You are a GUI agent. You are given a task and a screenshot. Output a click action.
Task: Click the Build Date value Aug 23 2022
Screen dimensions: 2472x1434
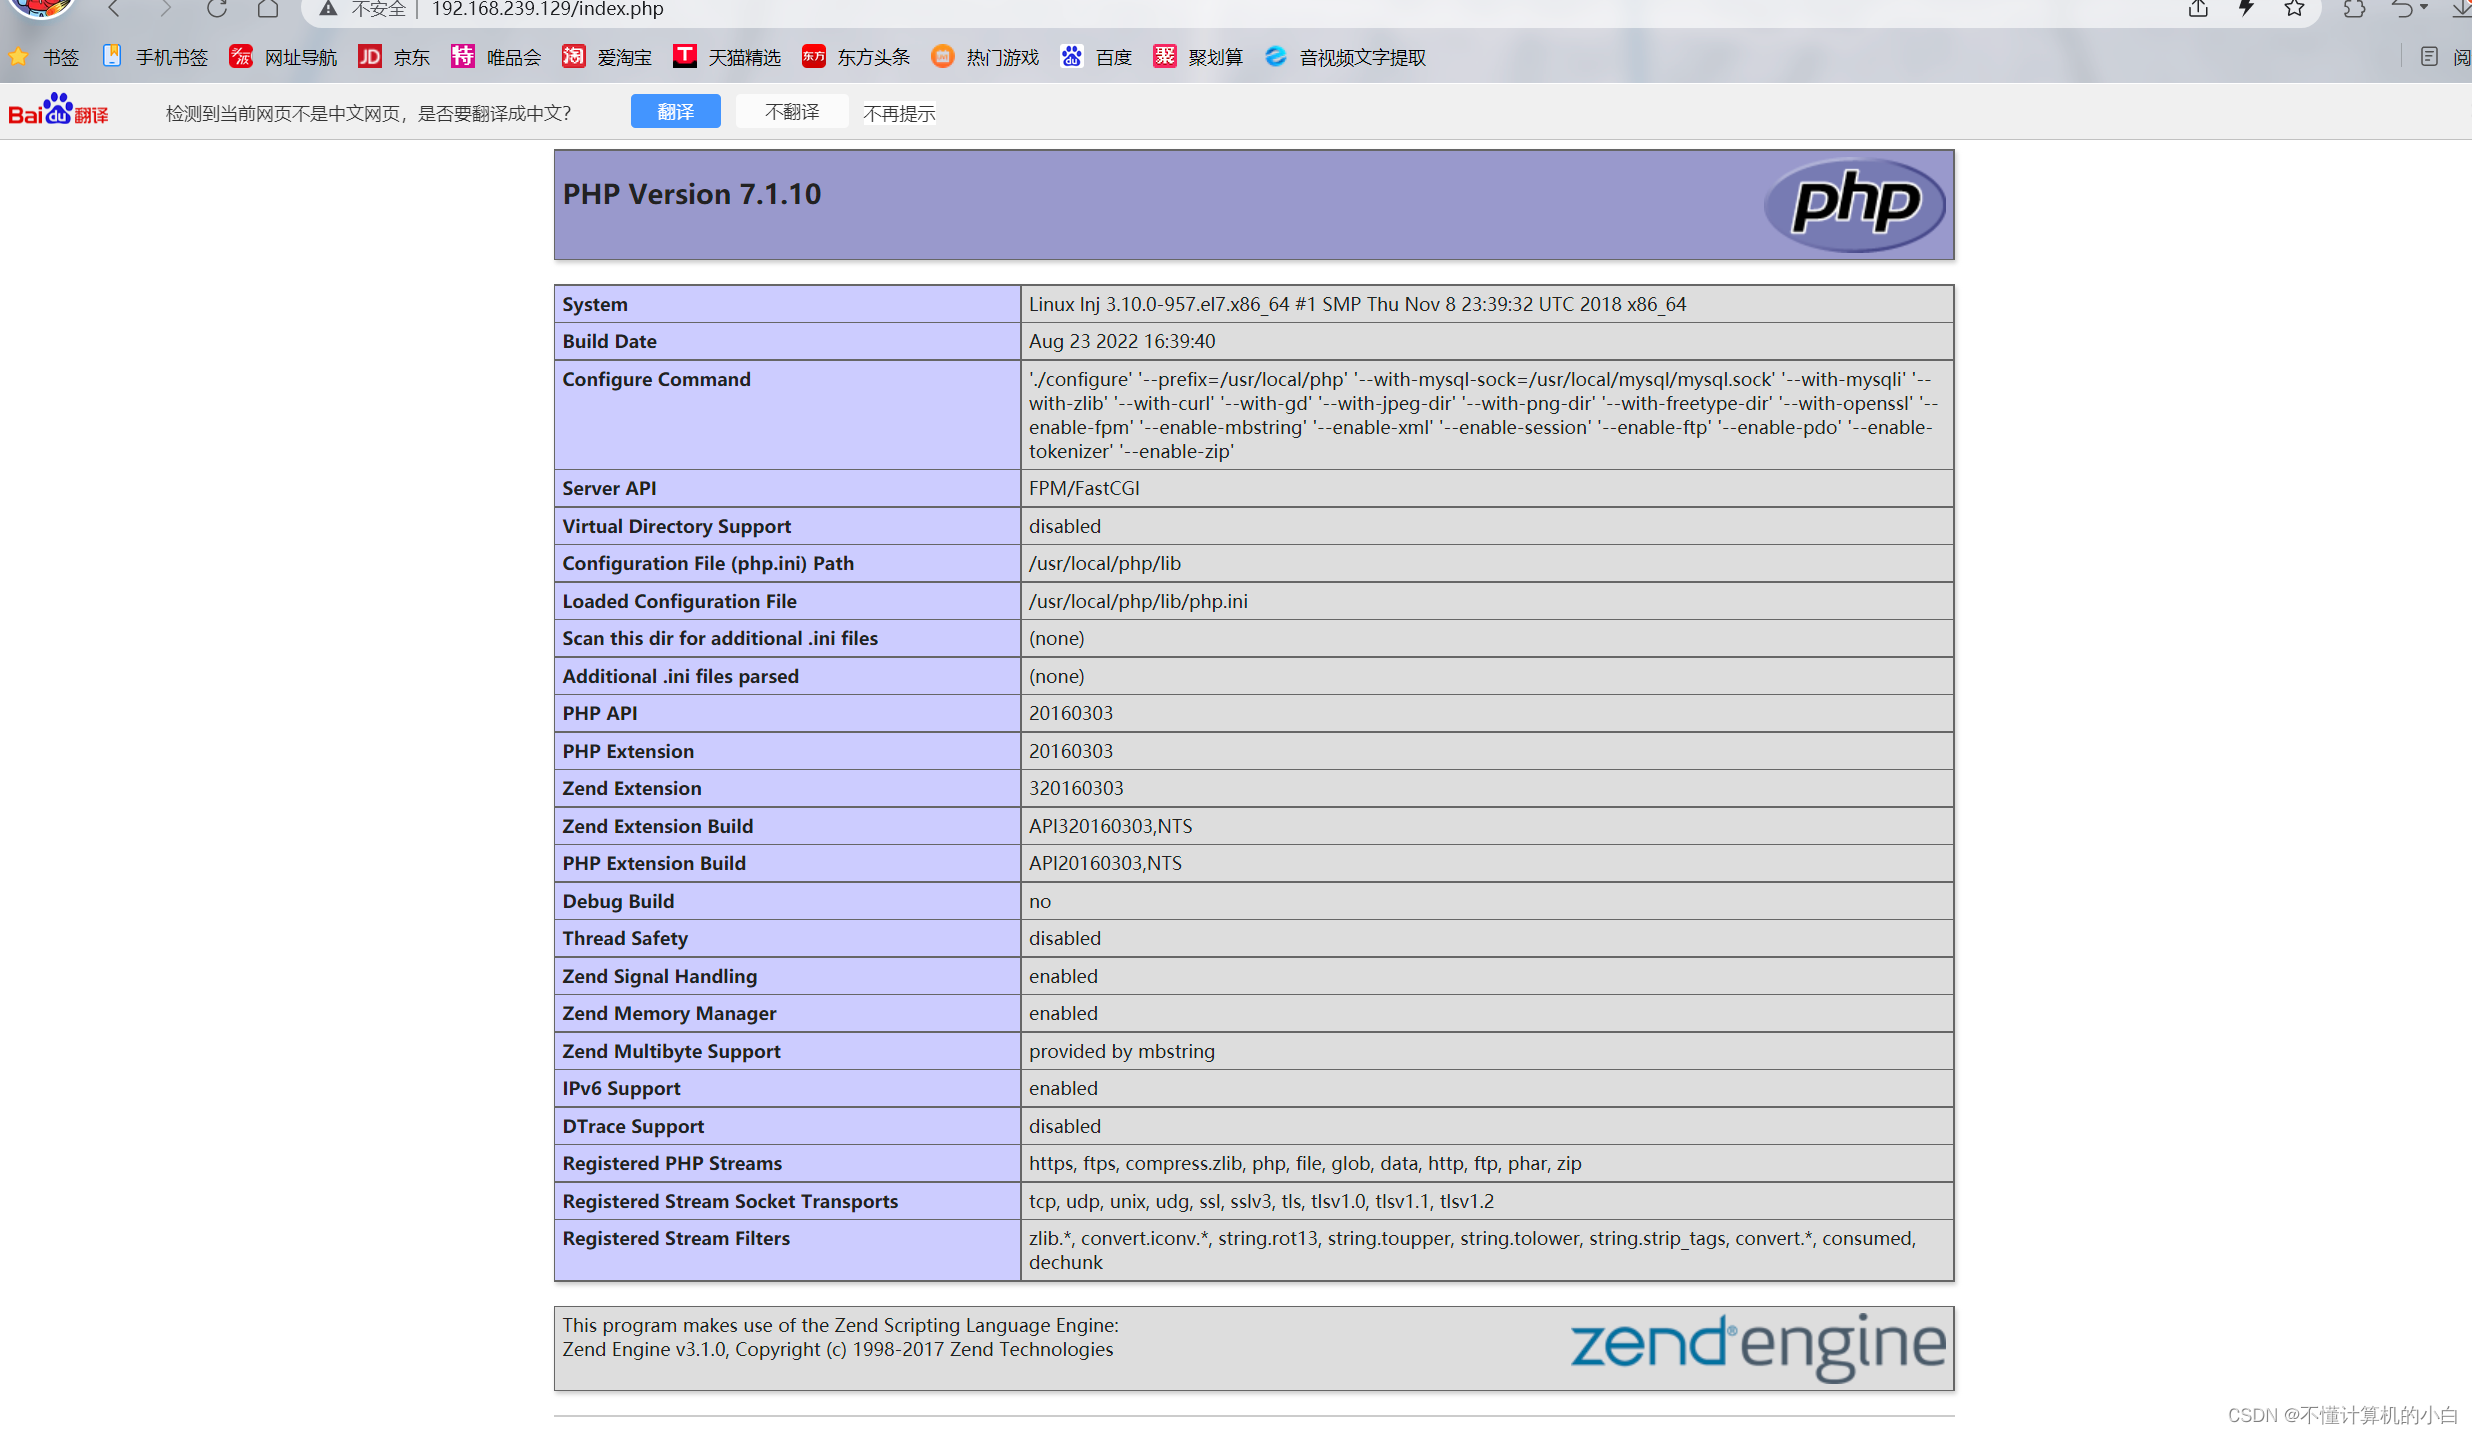(x=1122, y=341)
